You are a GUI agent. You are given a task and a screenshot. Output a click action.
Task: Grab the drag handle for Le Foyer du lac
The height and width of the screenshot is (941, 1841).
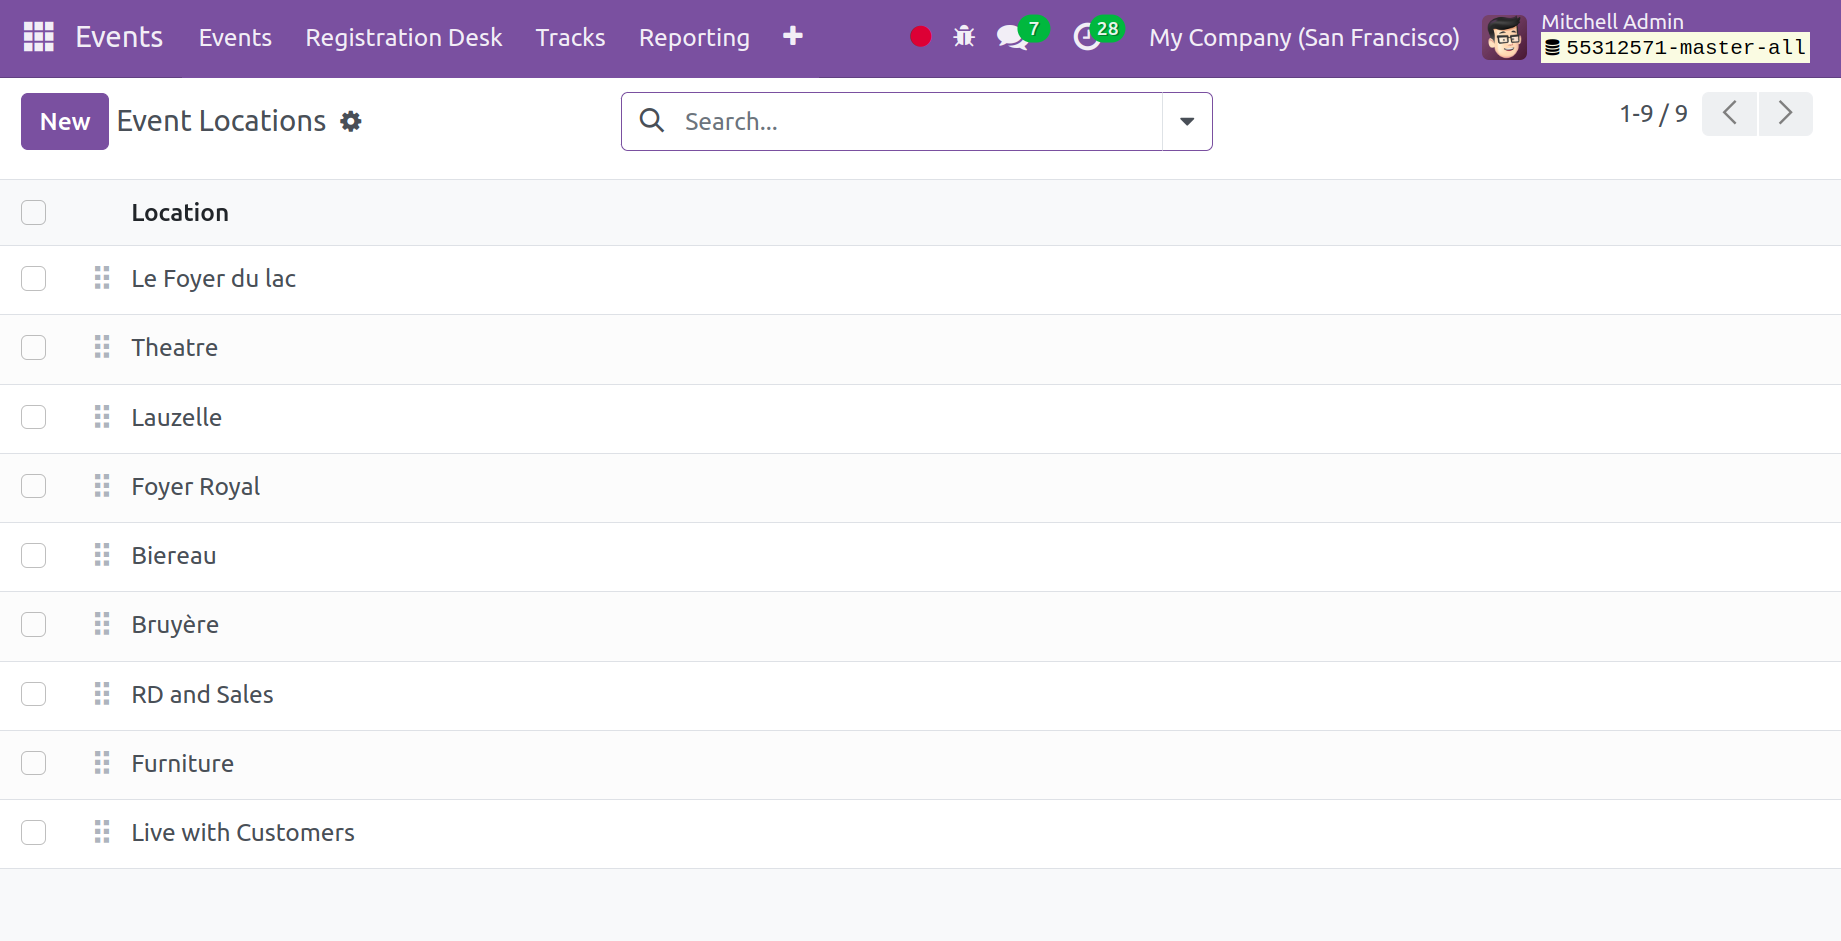click(x=102, y=278)
